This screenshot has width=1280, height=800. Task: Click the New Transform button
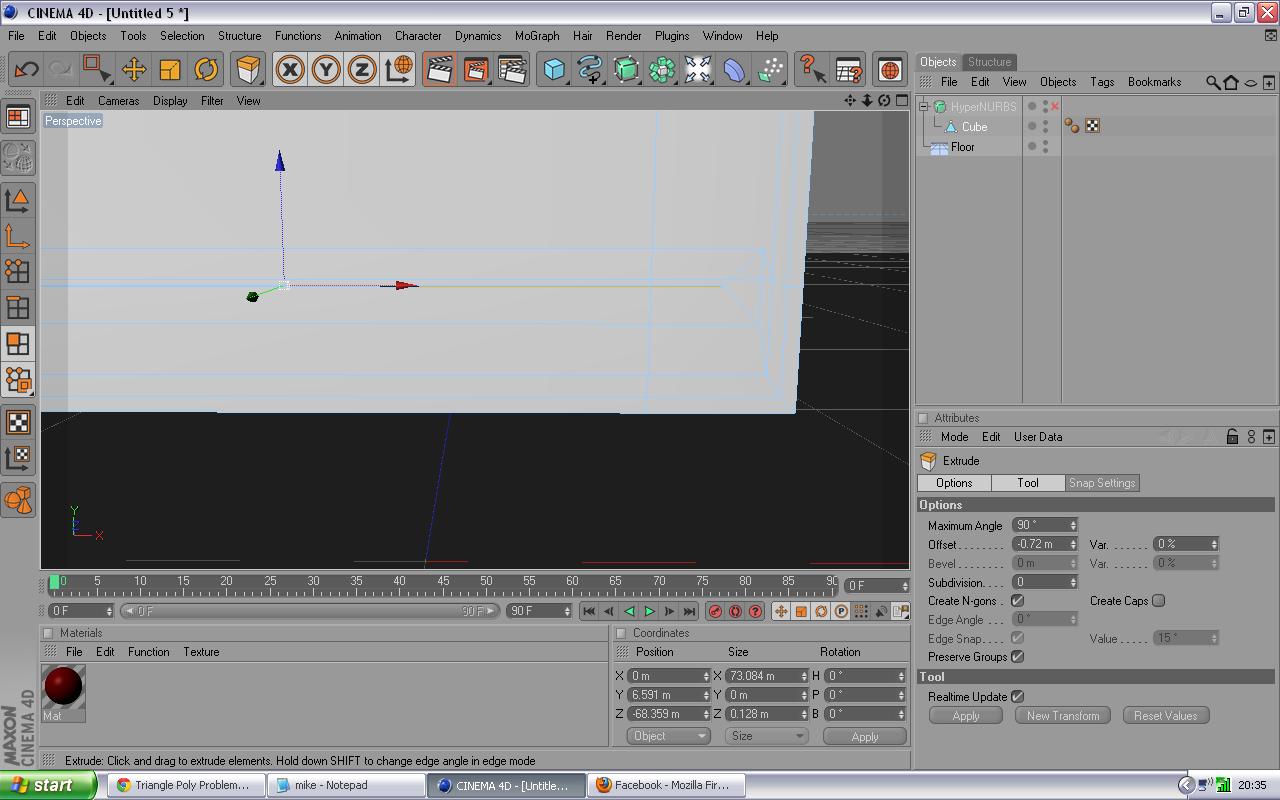1062,716
